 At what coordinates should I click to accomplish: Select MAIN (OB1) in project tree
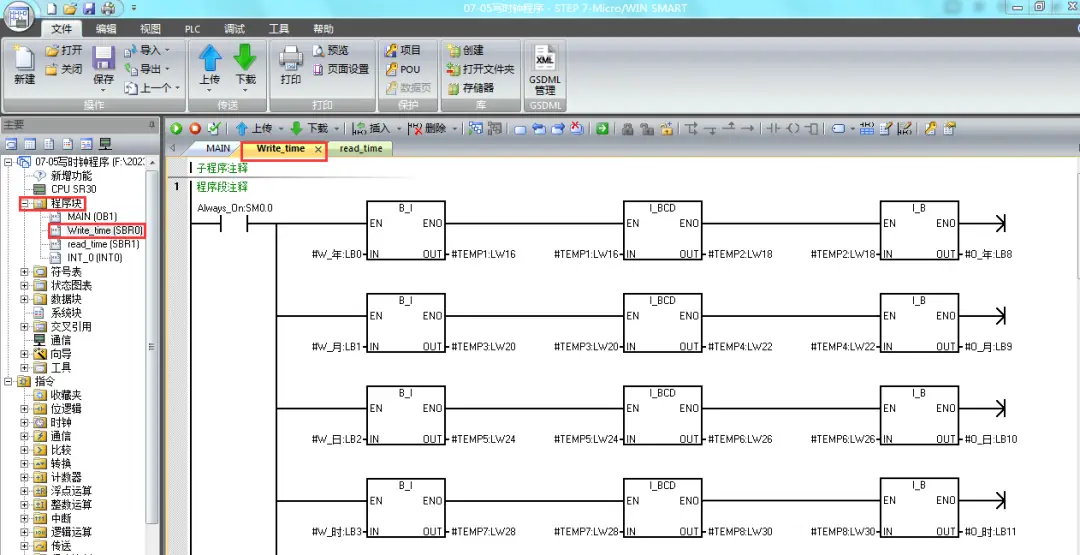[91, 217]
